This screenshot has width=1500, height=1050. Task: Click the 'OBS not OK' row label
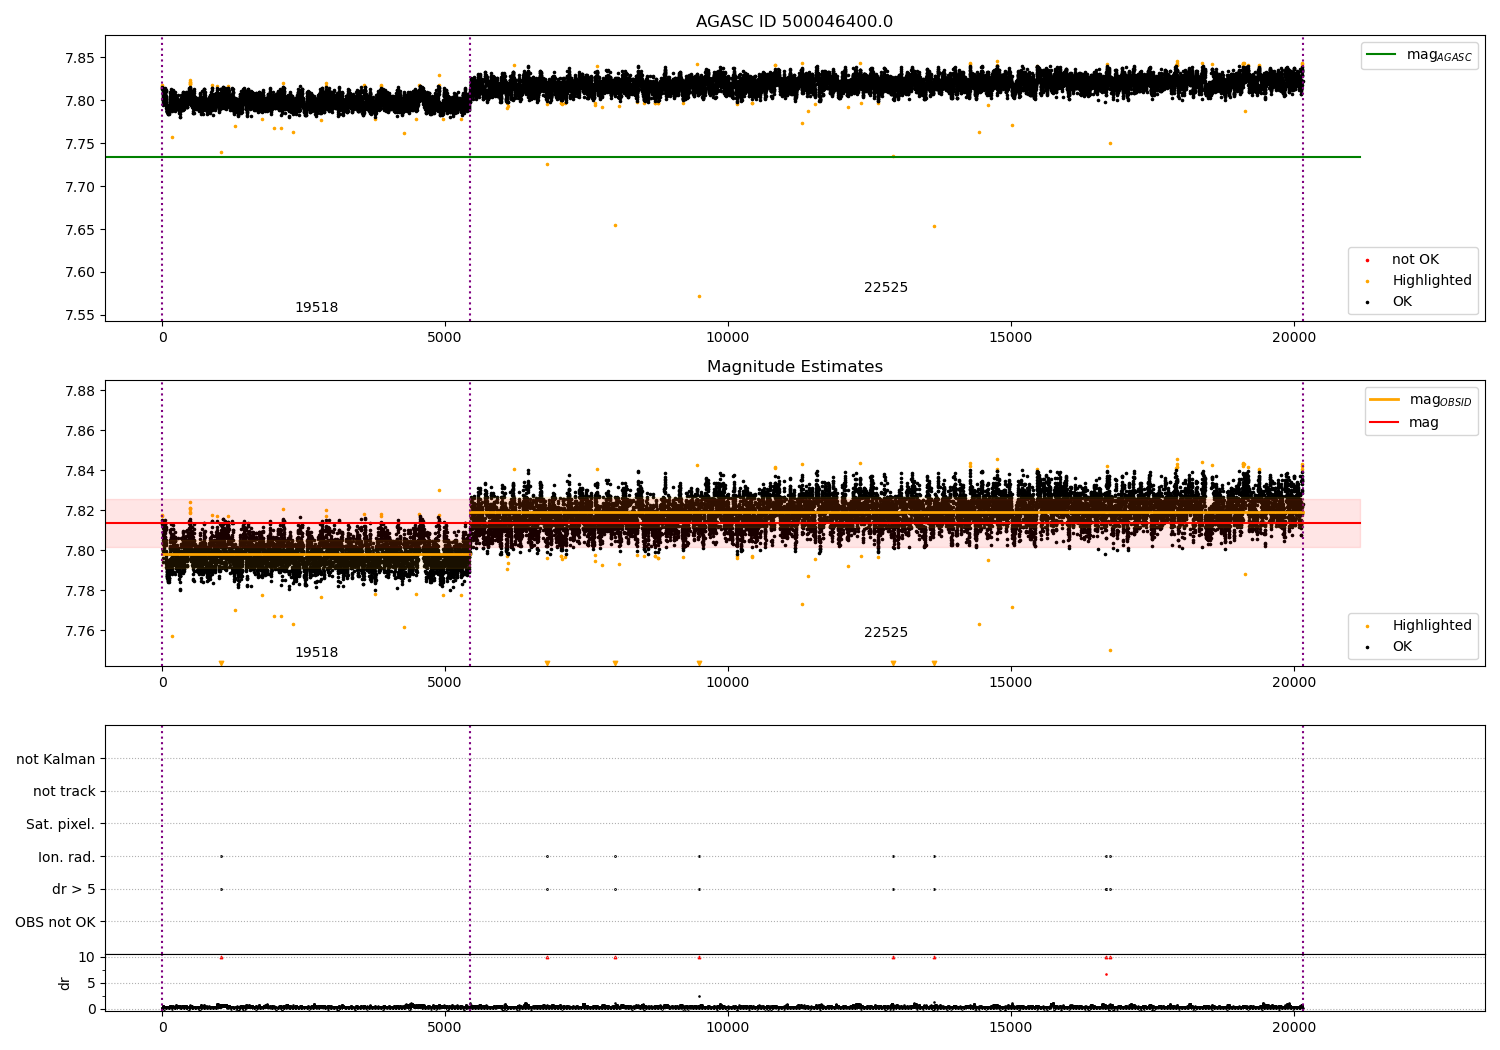pyautogui.click(x=55, y=922)
